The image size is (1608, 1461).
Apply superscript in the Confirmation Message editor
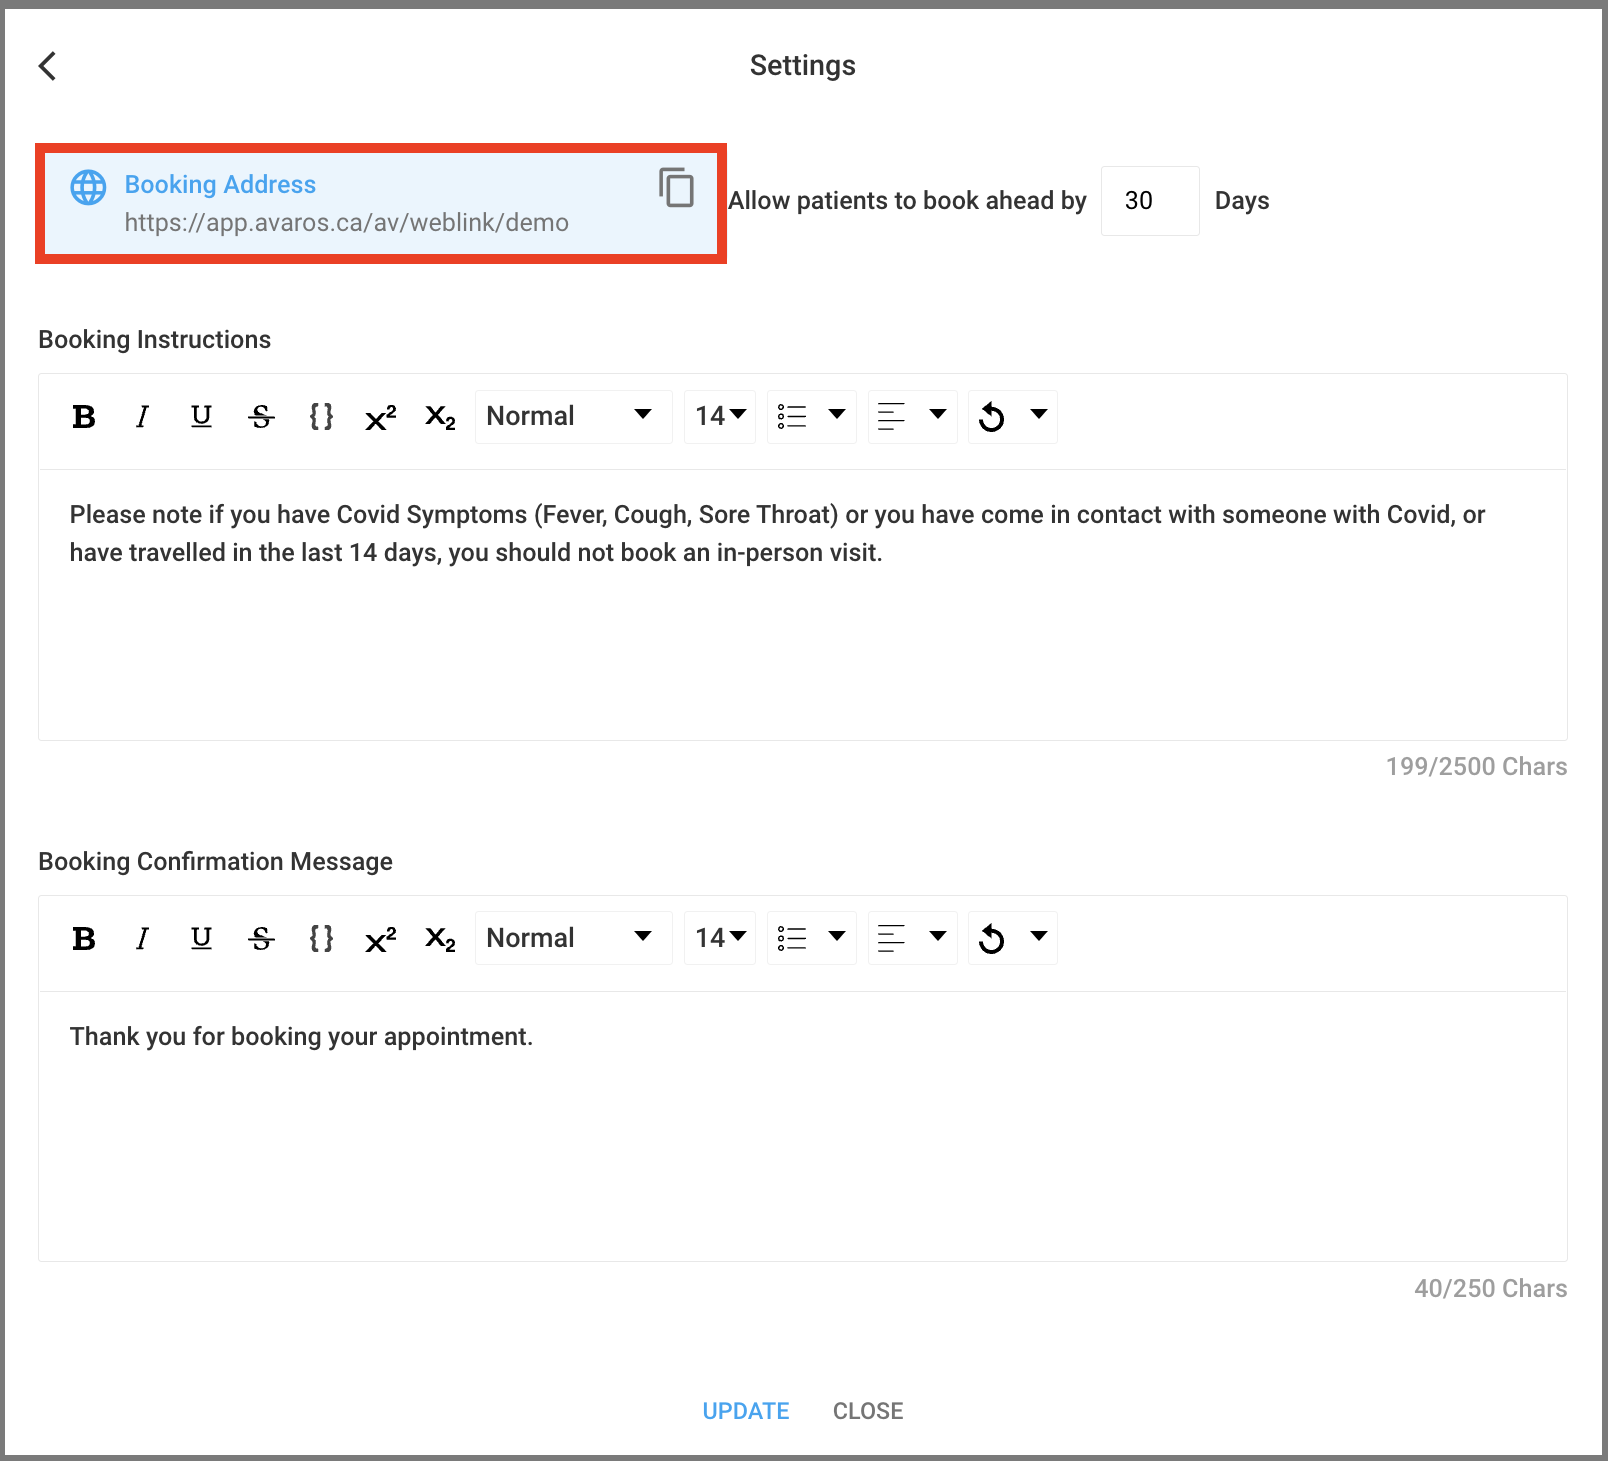(x=381, y=939)
